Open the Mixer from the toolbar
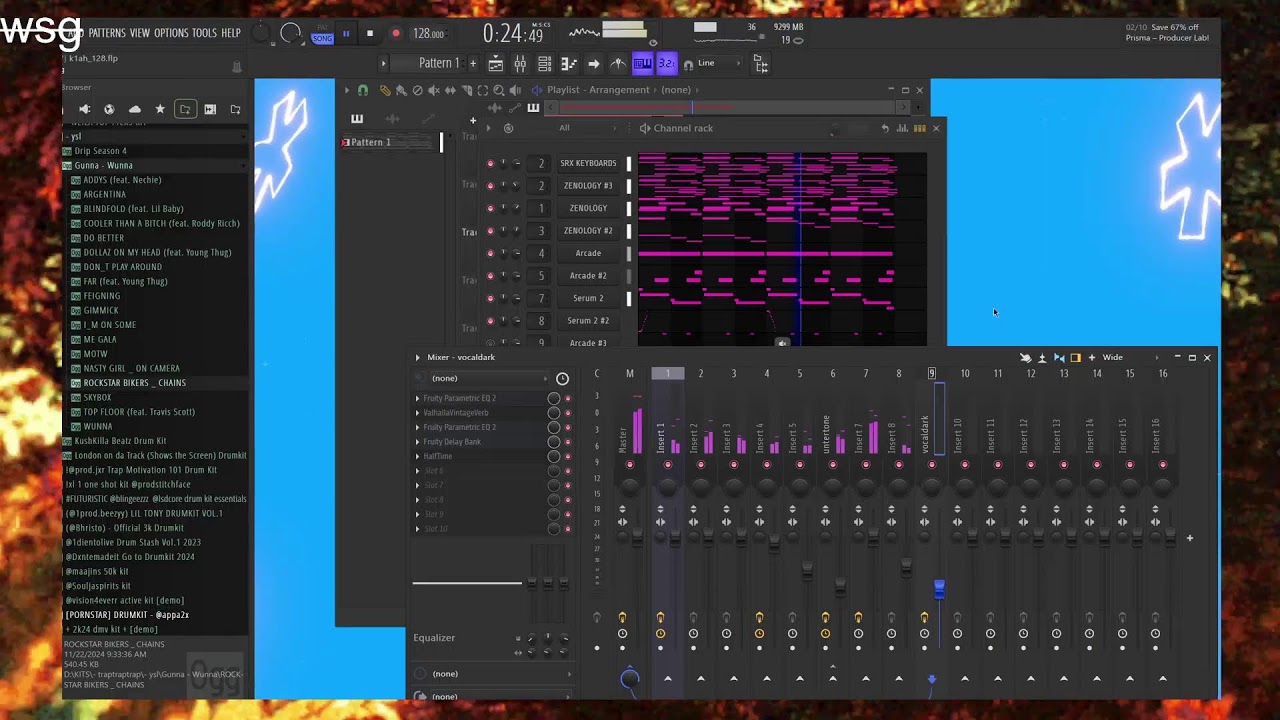This screenshot has height=720, width=1280. [x=520, y=64]
